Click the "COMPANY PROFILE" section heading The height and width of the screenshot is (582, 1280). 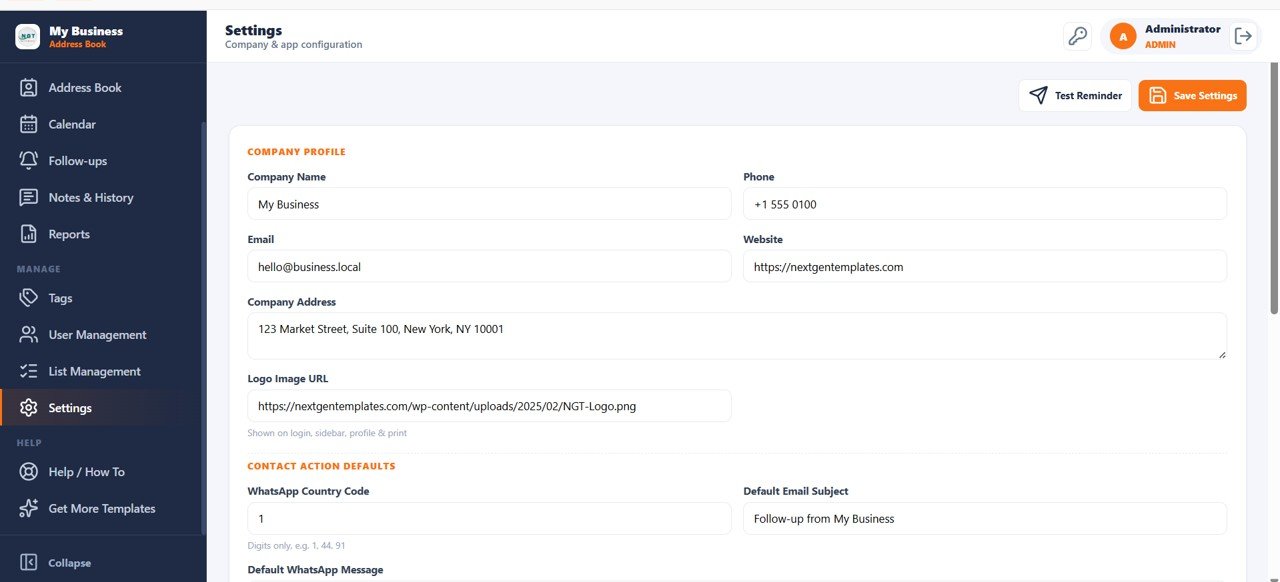(296, 152)
